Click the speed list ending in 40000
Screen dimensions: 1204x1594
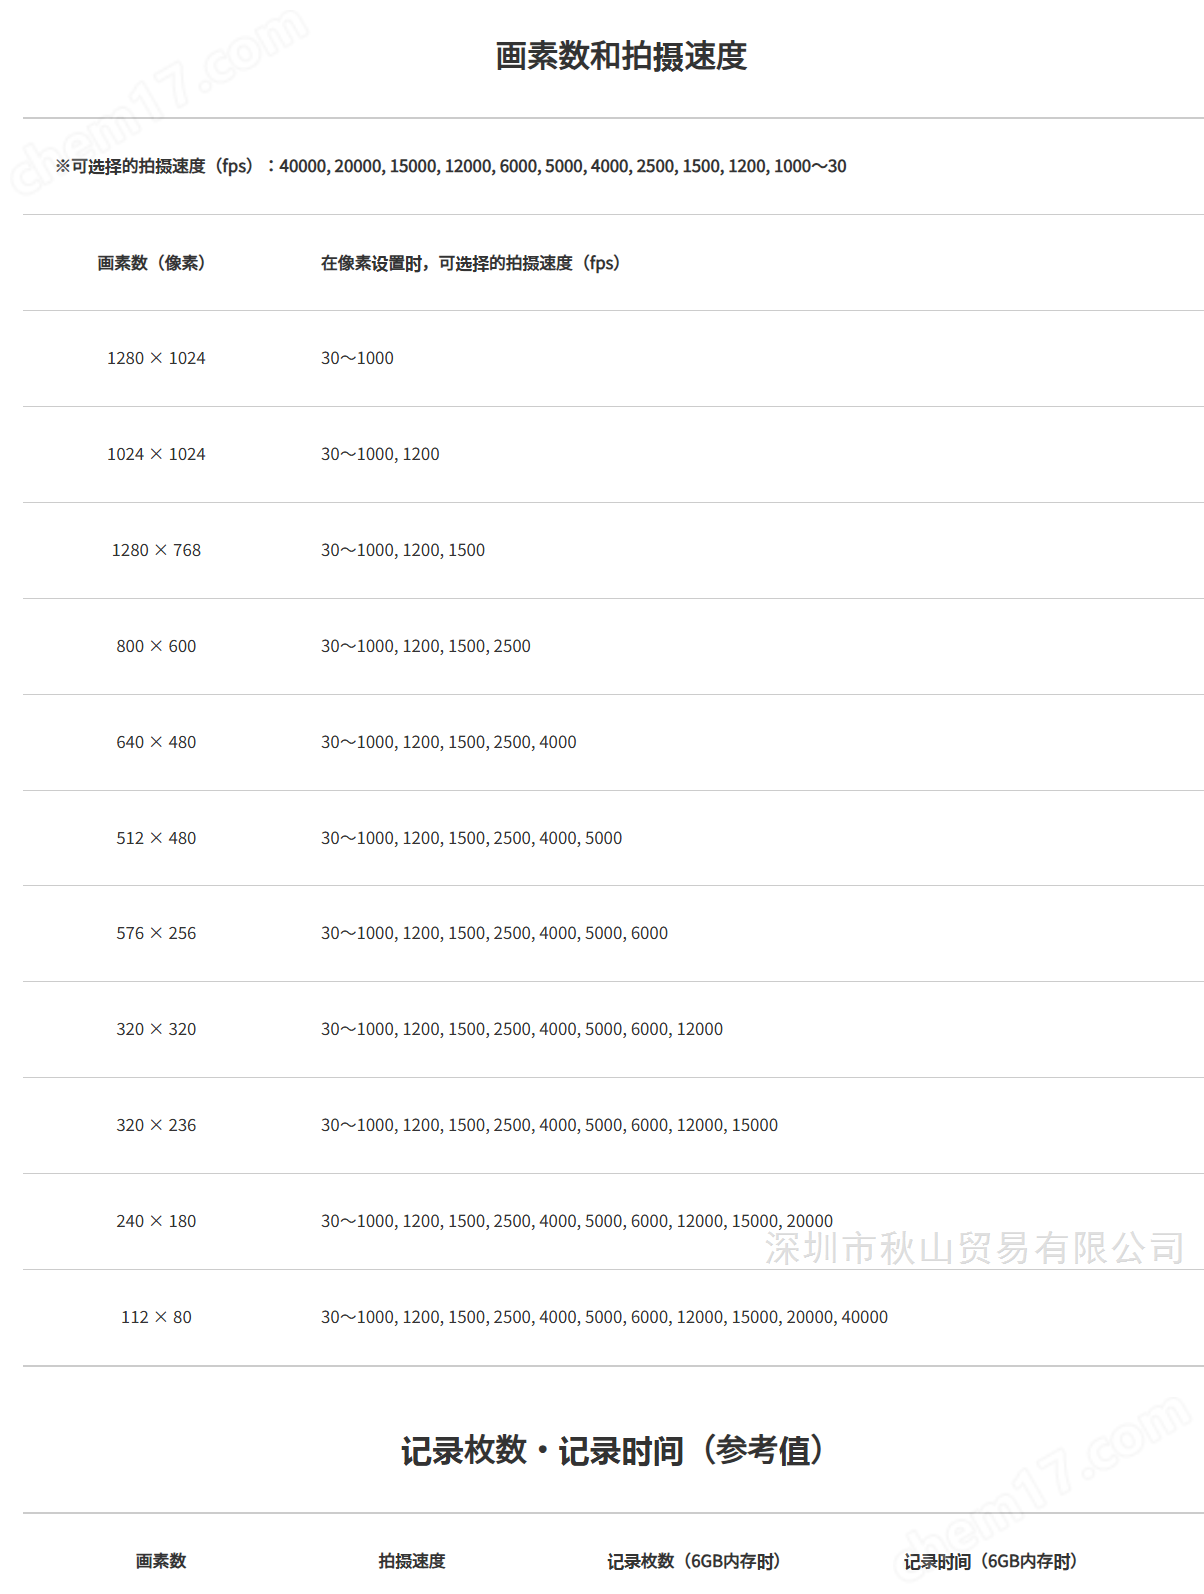tap(604, 1317)
